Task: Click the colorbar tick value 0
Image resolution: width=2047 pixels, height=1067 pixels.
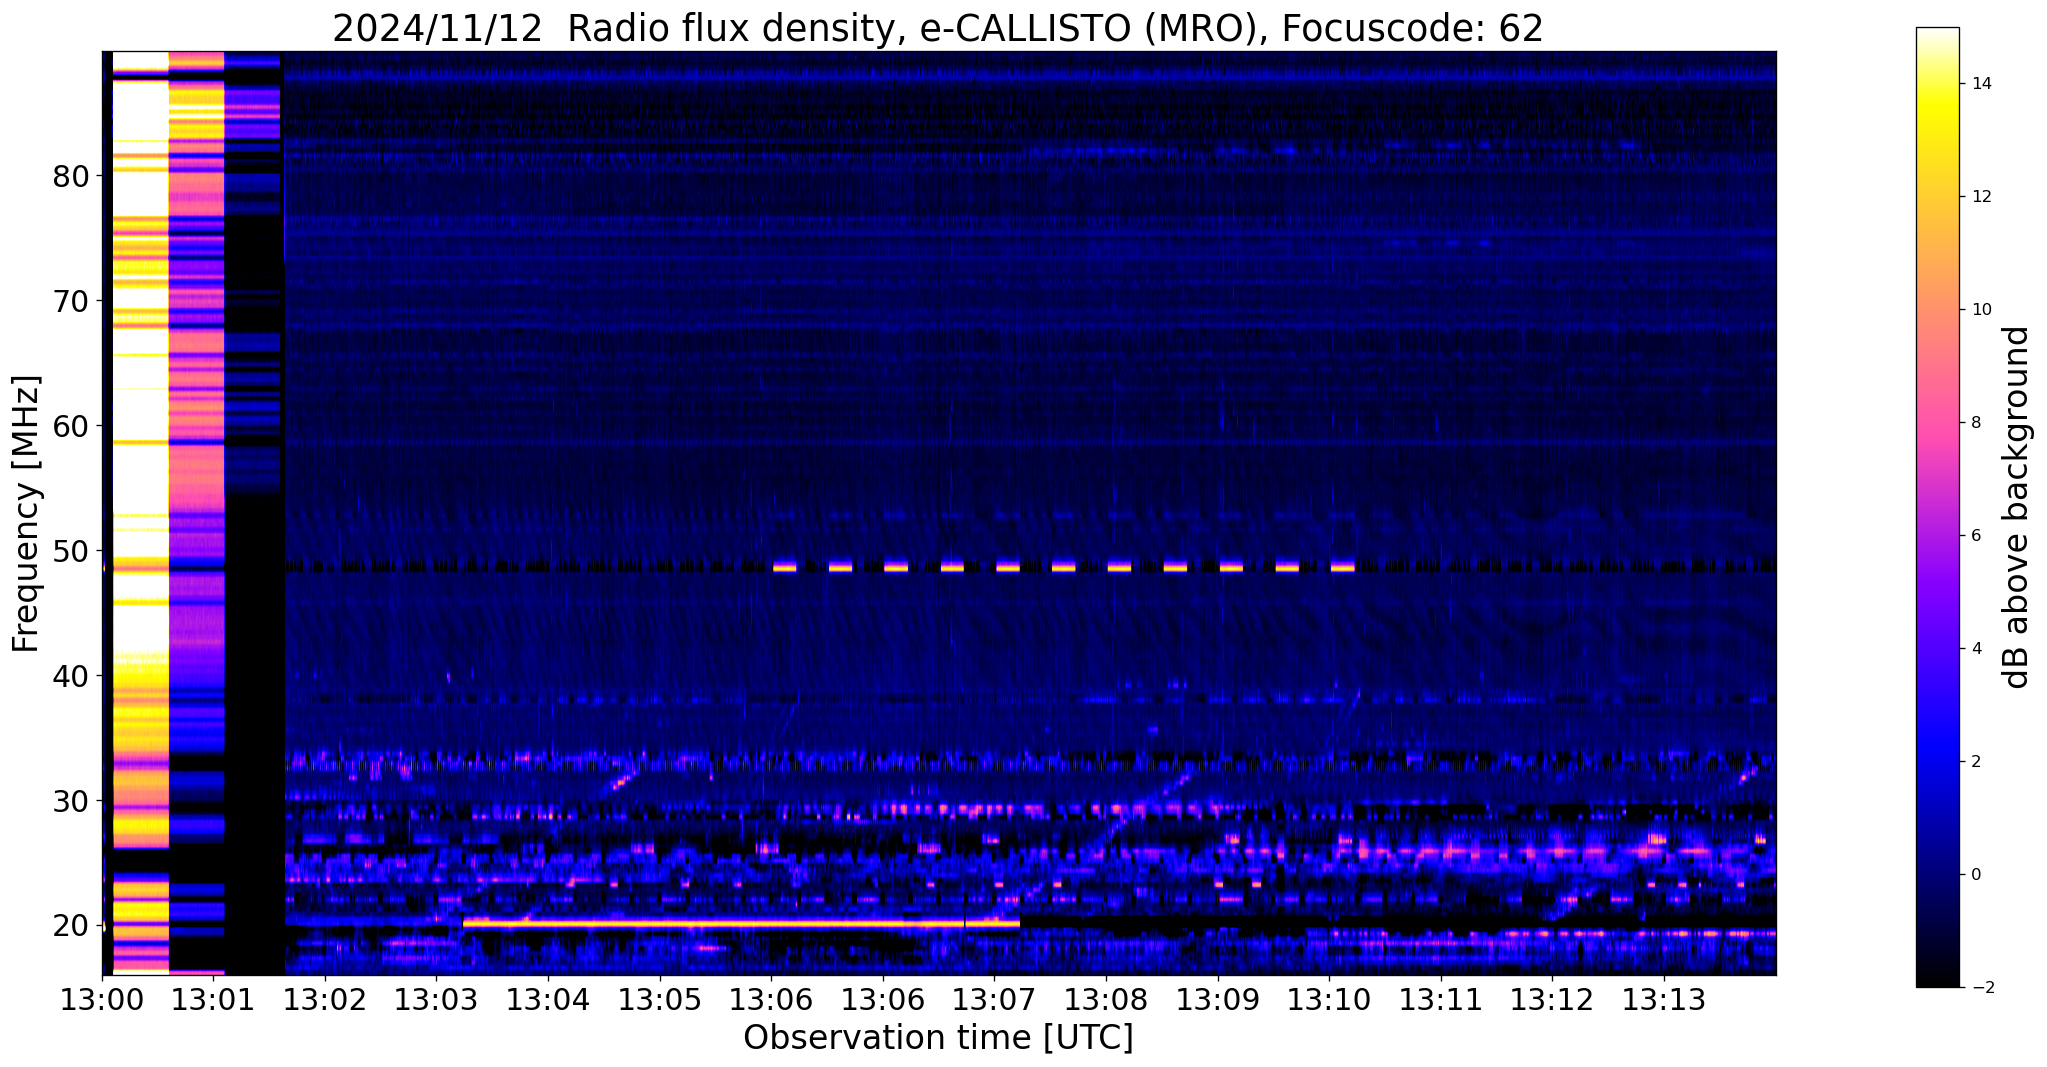Action: [x=1975, y=875]
